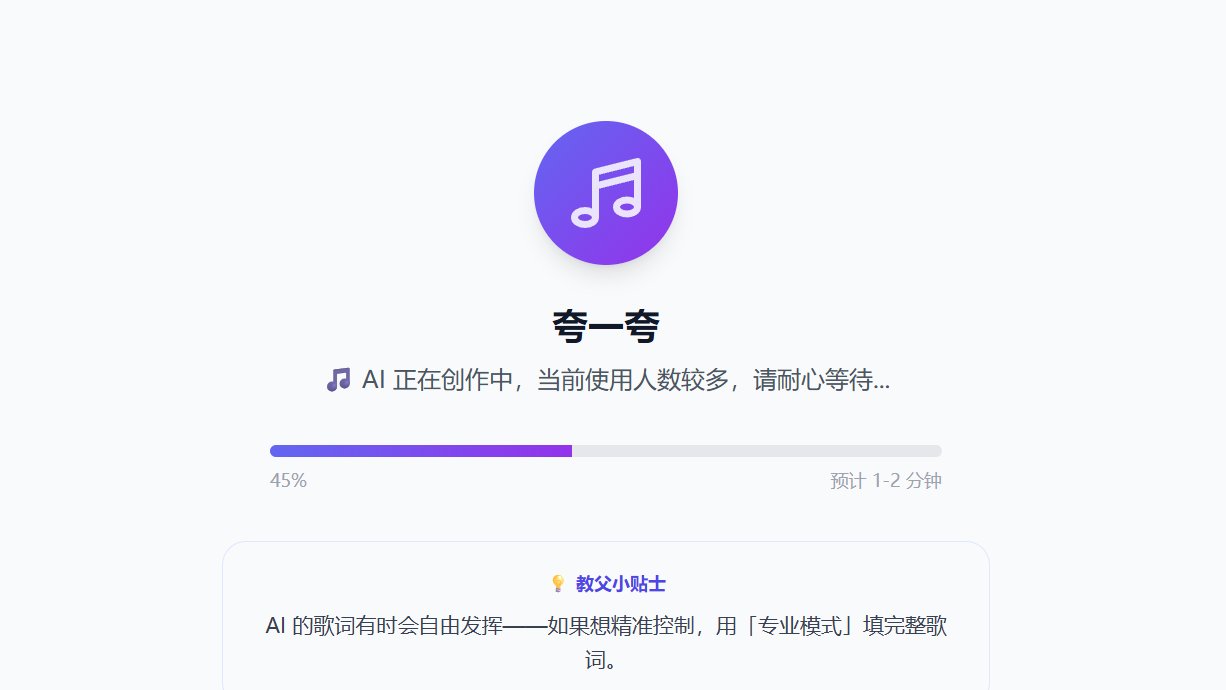Click the point where the purple progress fill ends
The image size is (1226, 690).
point(572,451)
